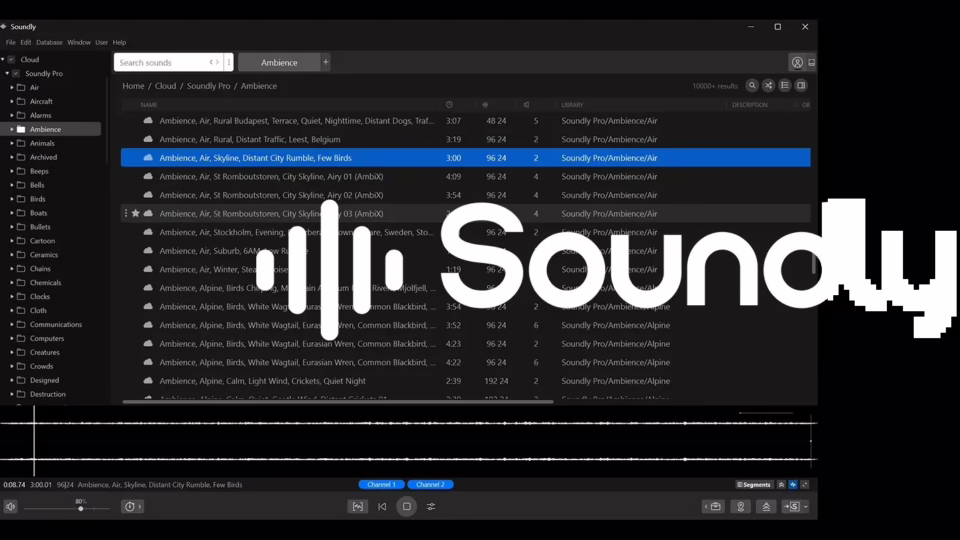Sort by LIBRARY column header
The image size is (960, 540).
(572, 105)
